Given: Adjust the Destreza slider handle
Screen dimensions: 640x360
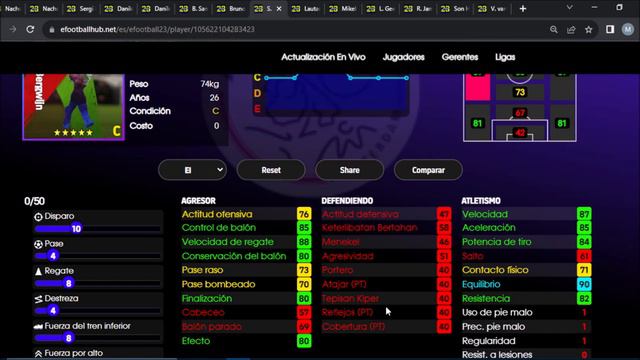Looking at the screenshot, I should point(53,311).
